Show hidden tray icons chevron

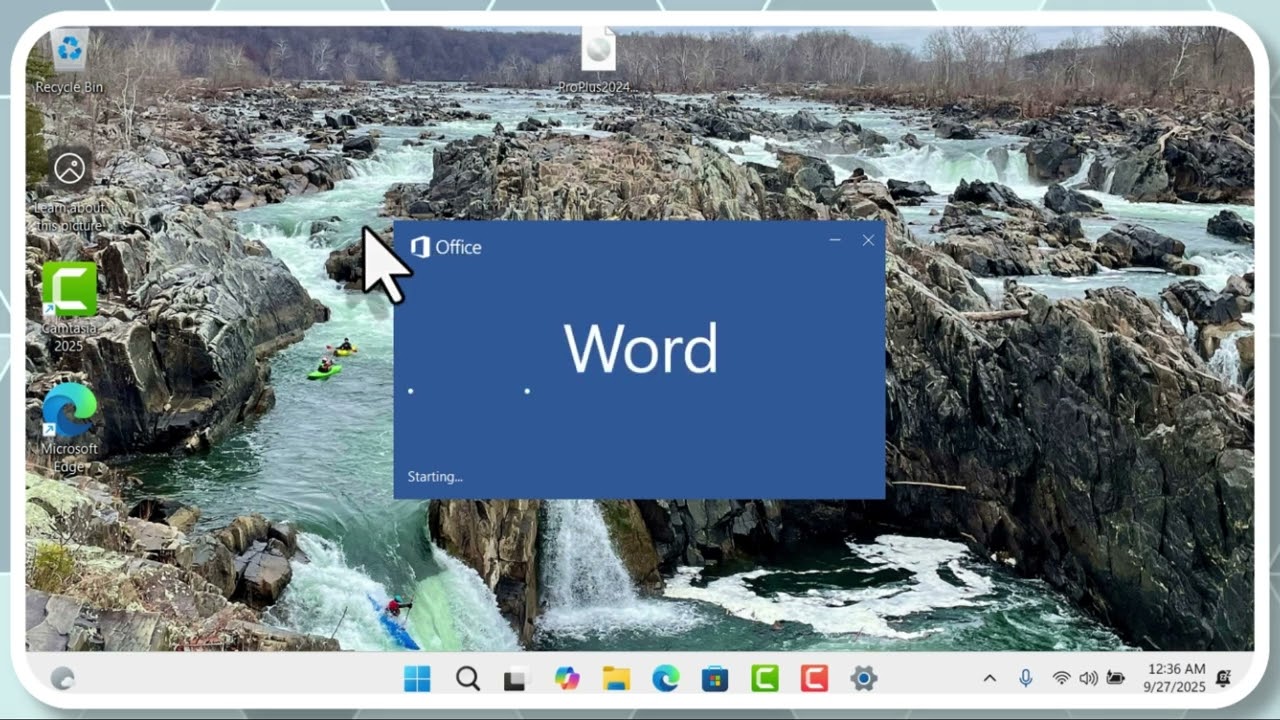coord(990,679)
